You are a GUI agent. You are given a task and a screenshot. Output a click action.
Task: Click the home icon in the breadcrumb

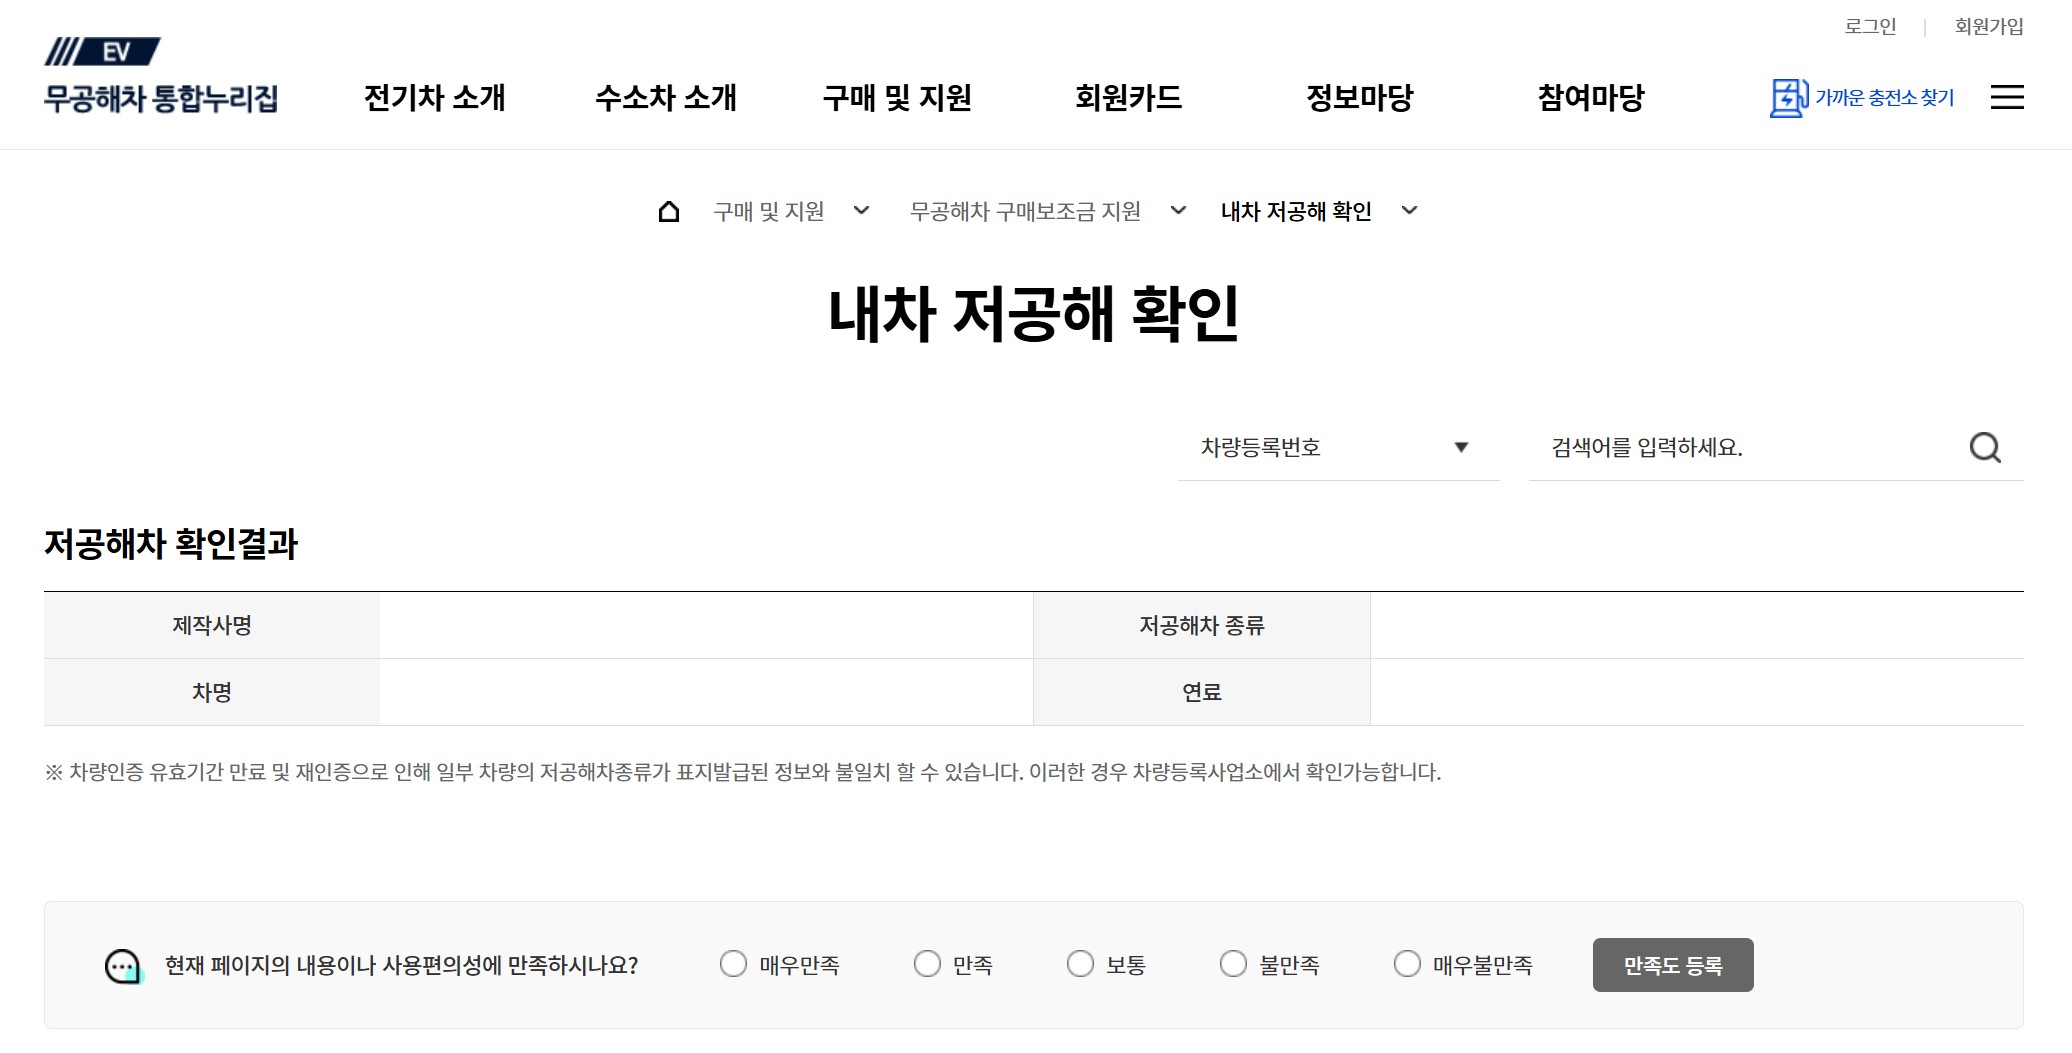coord(667,211)
